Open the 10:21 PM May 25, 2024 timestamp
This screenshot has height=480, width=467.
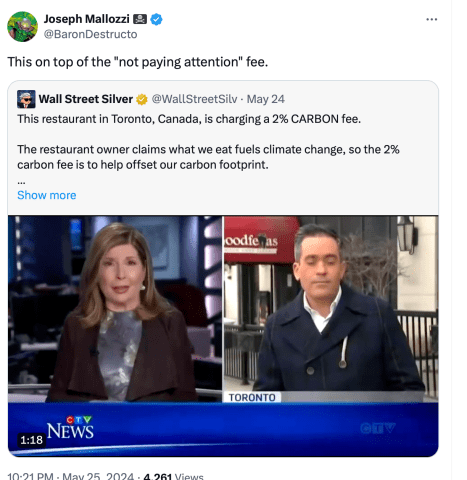70,476
